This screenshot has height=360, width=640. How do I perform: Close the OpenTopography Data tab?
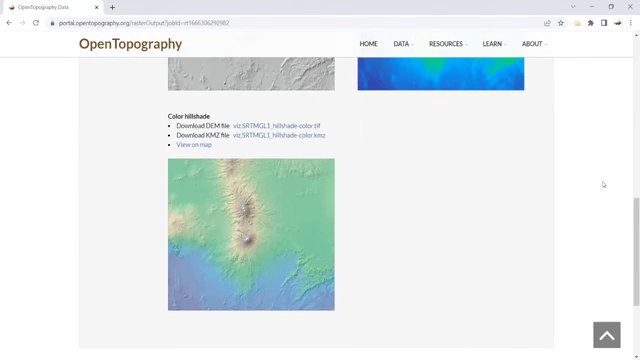pyautogui.click(x=97, y=7)
